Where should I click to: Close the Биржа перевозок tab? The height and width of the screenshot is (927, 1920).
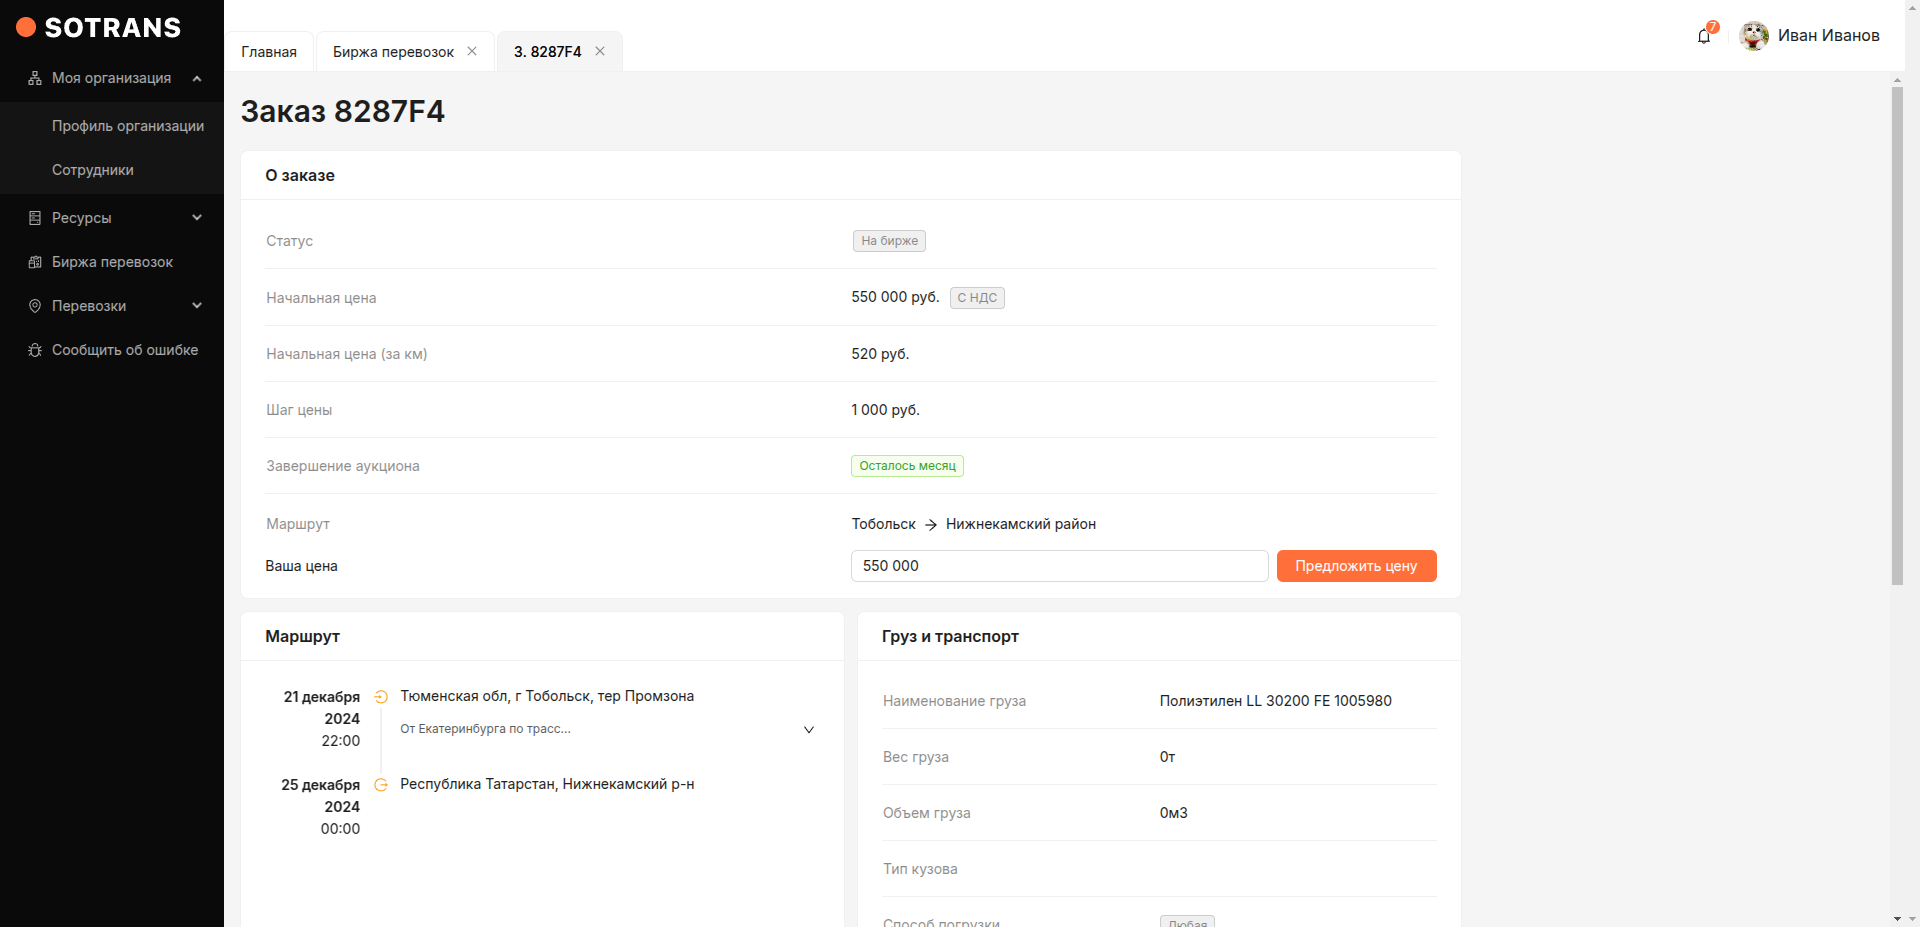point(472,51)
